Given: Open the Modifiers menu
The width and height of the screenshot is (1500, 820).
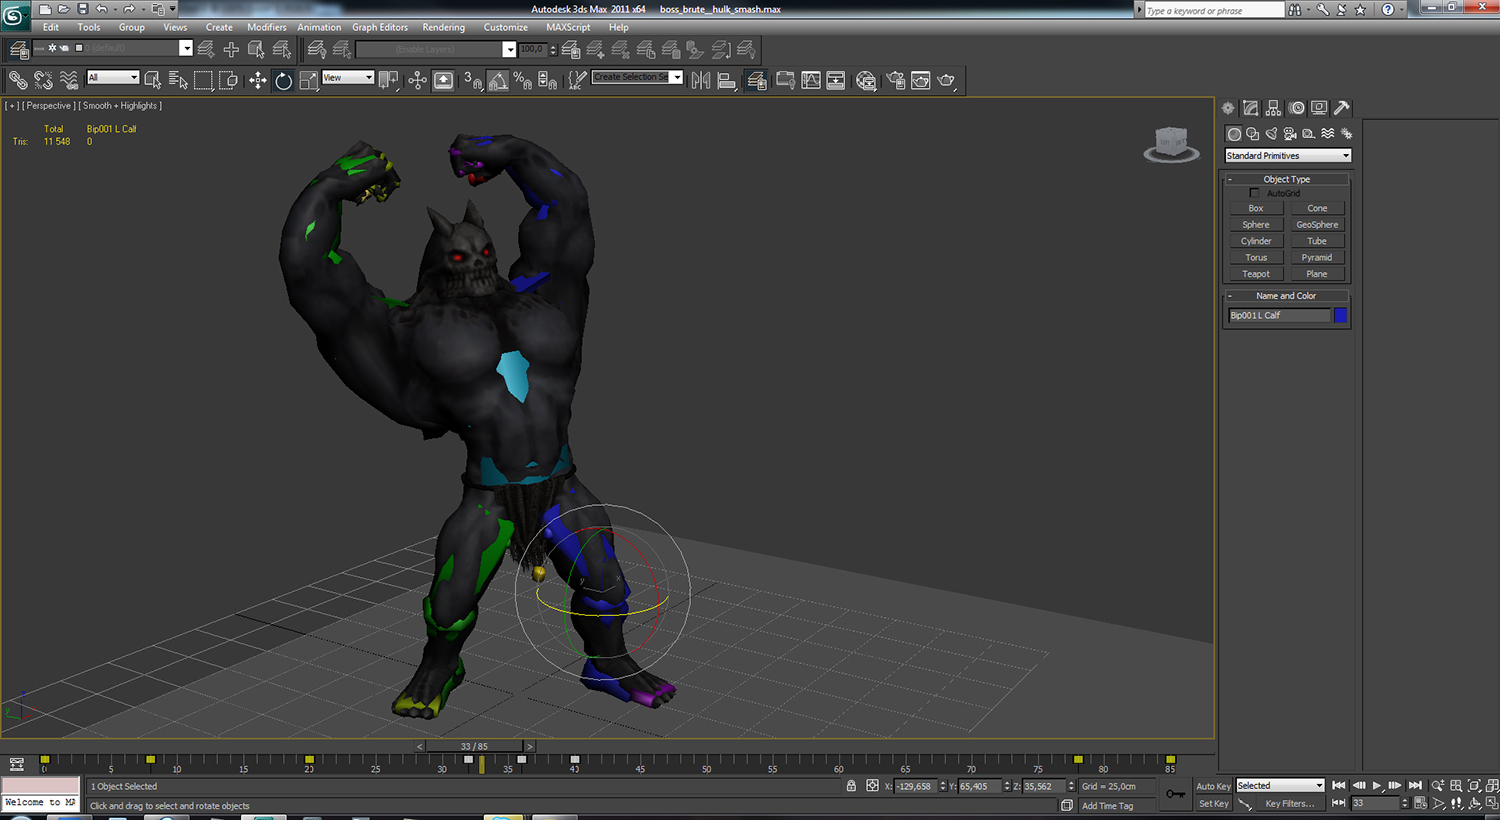Looking at the screenshot, I should (x=266, y=27).
